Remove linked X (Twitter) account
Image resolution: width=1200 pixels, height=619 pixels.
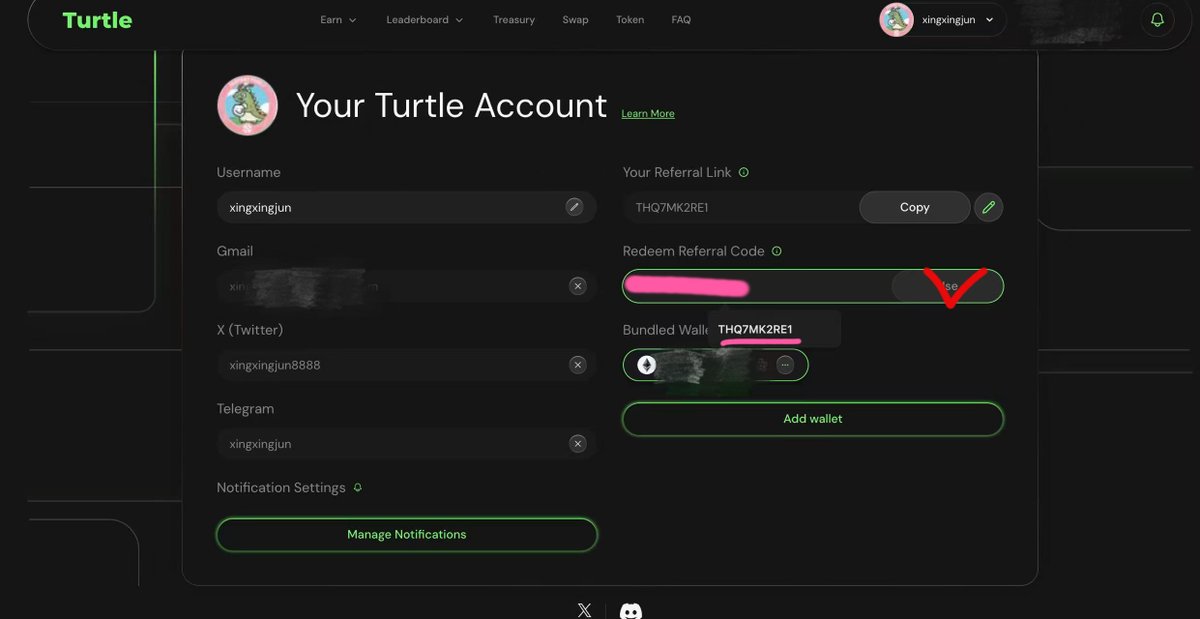pos(577,365)
